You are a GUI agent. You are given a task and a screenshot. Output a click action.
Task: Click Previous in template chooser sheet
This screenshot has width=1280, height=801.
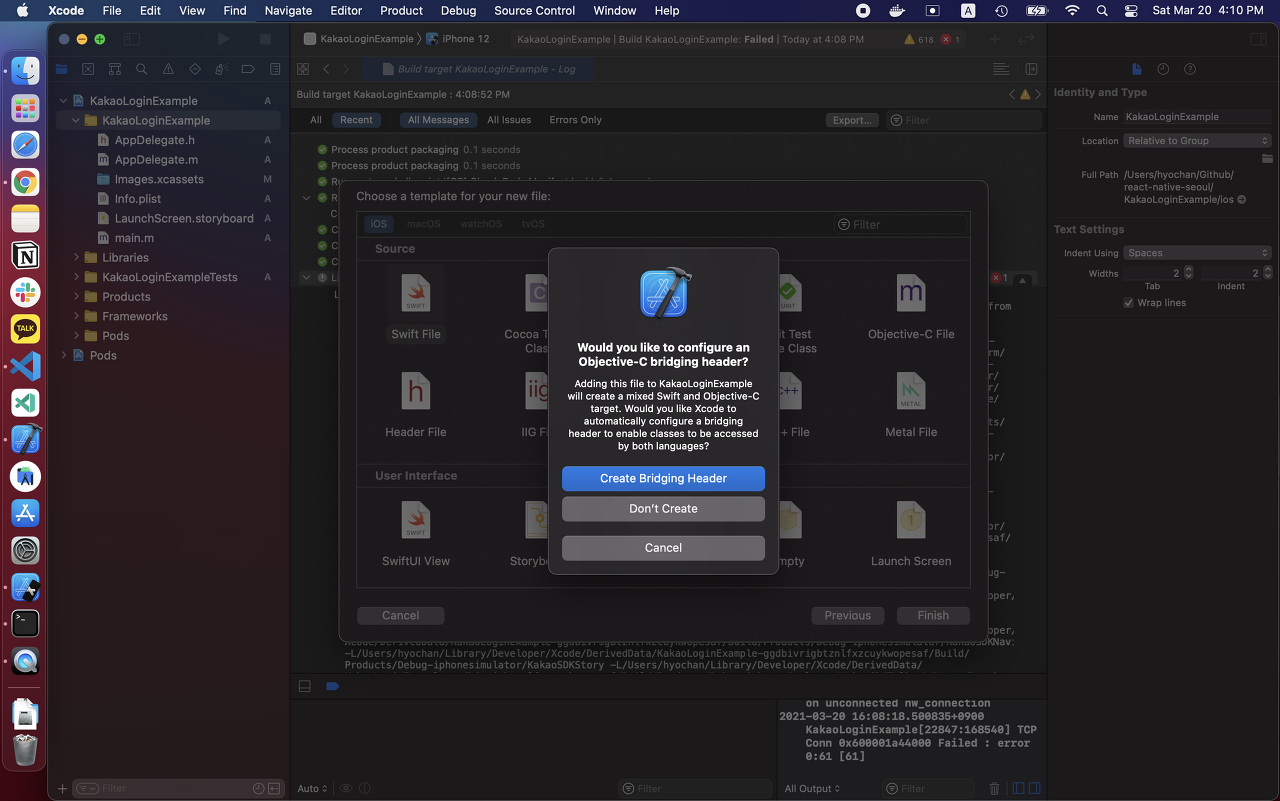coord(847,615)
